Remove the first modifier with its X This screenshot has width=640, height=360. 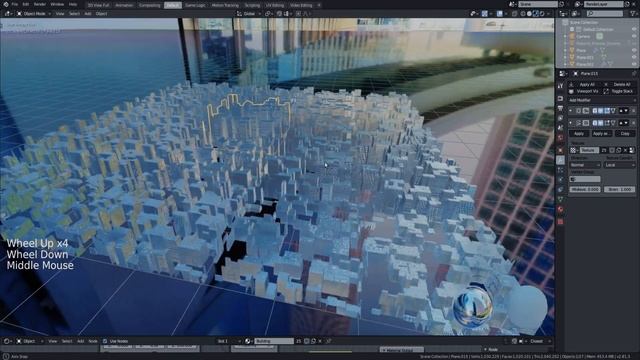(633, 111)
